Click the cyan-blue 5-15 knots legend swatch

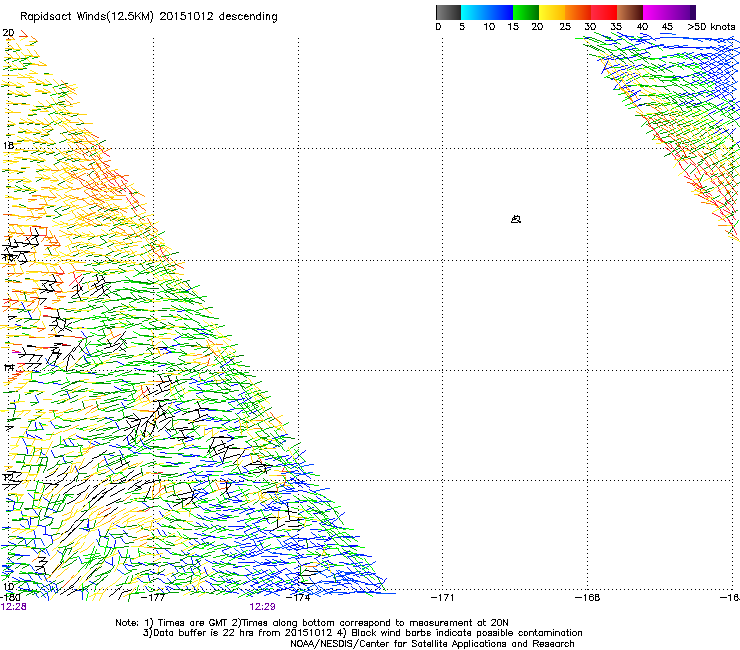[x=487, y=12]
